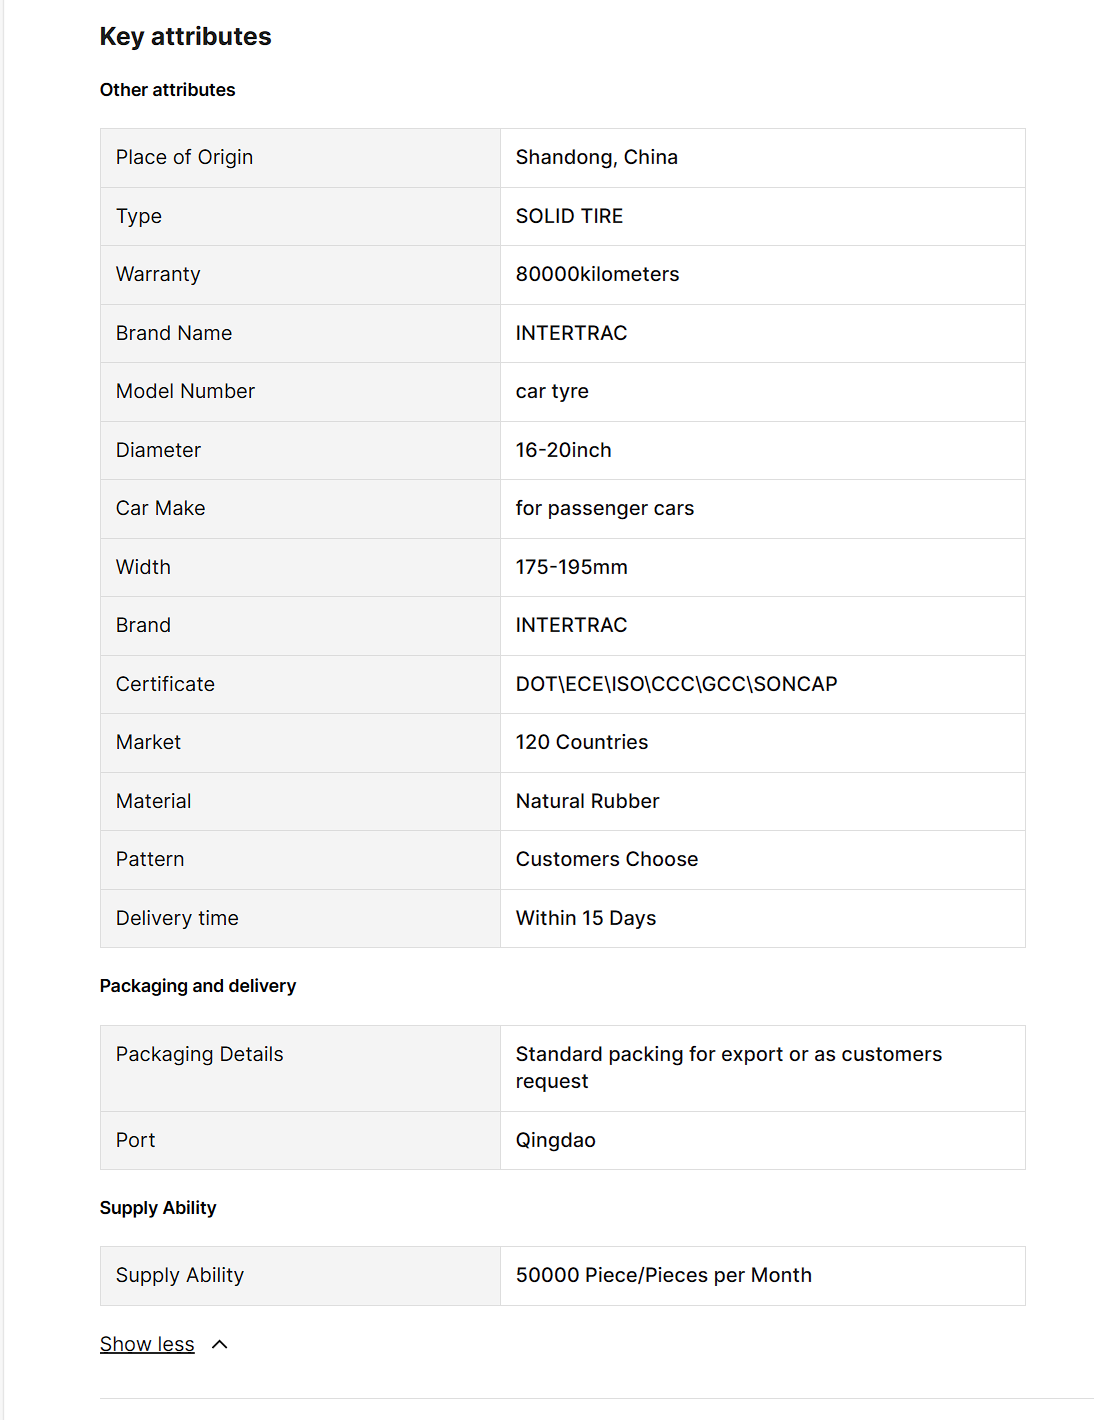Select the "Within 15 Days" delivery value
This screenshot has width=1094, height=1420.
point(585,918)
